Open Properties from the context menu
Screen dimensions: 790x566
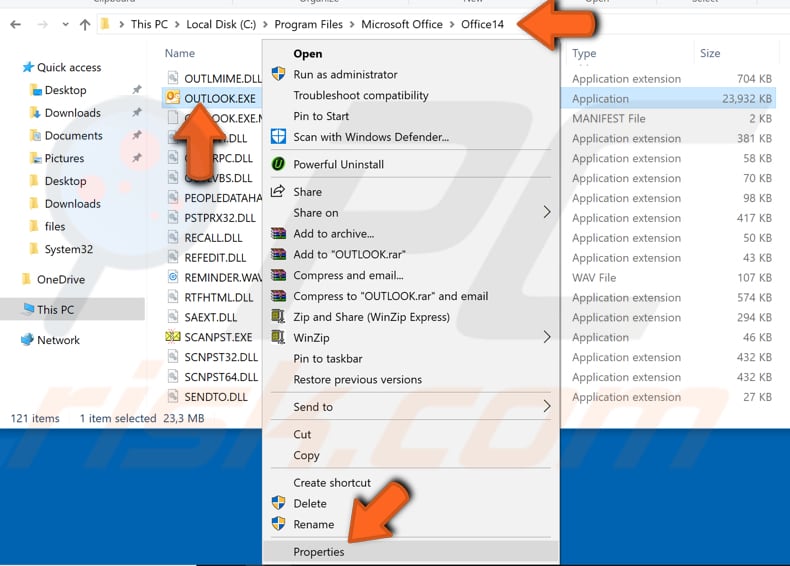[411, 551]
